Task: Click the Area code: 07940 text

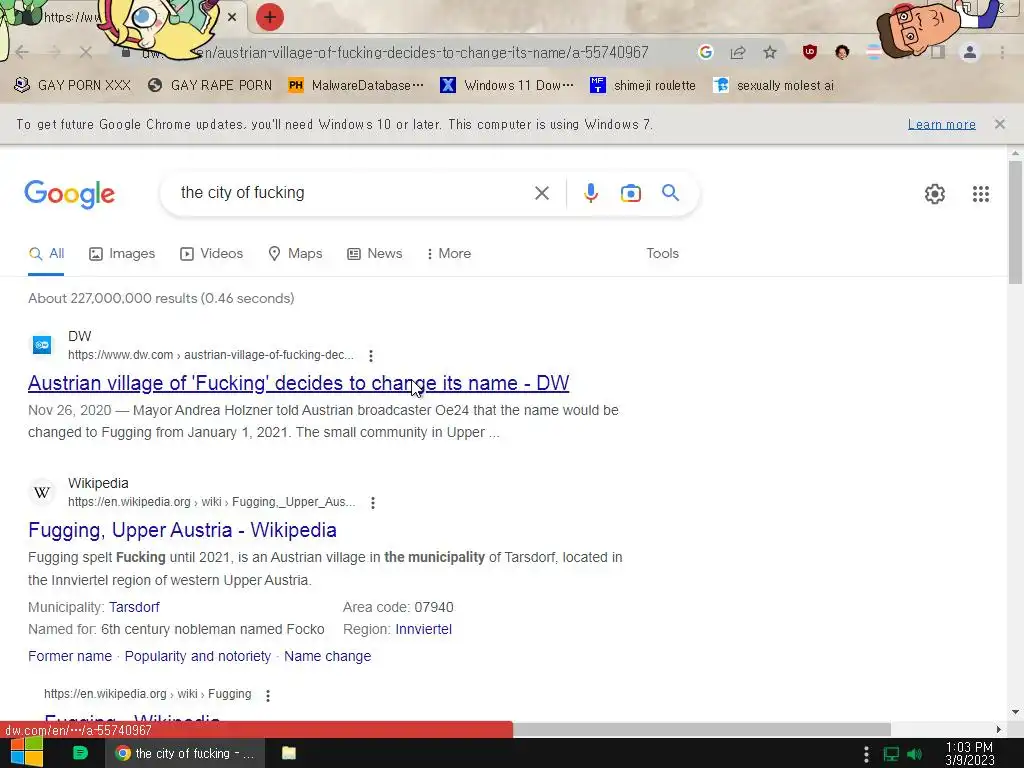Action: coord(398,607)
